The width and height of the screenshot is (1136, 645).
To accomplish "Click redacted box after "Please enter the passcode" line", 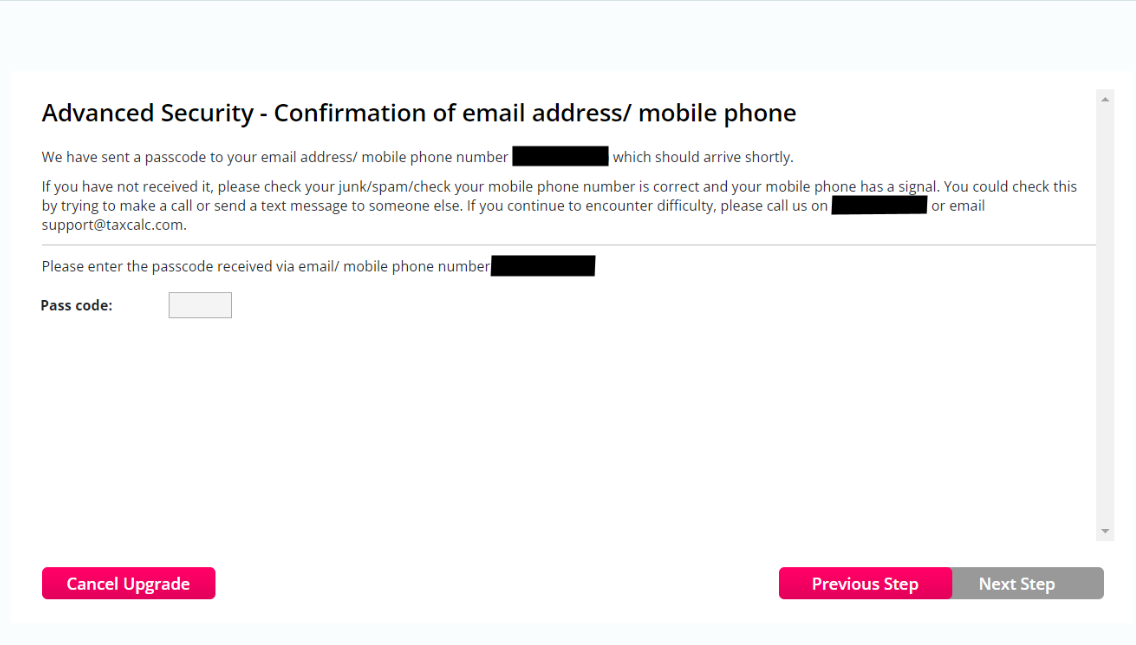I will pyautogui.click(x=543, y=266).
